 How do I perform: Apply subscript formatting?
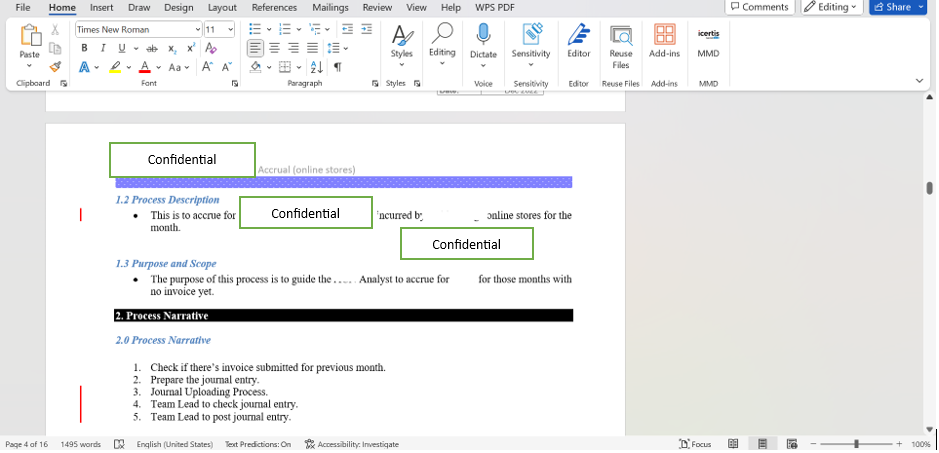click(172, 48)
